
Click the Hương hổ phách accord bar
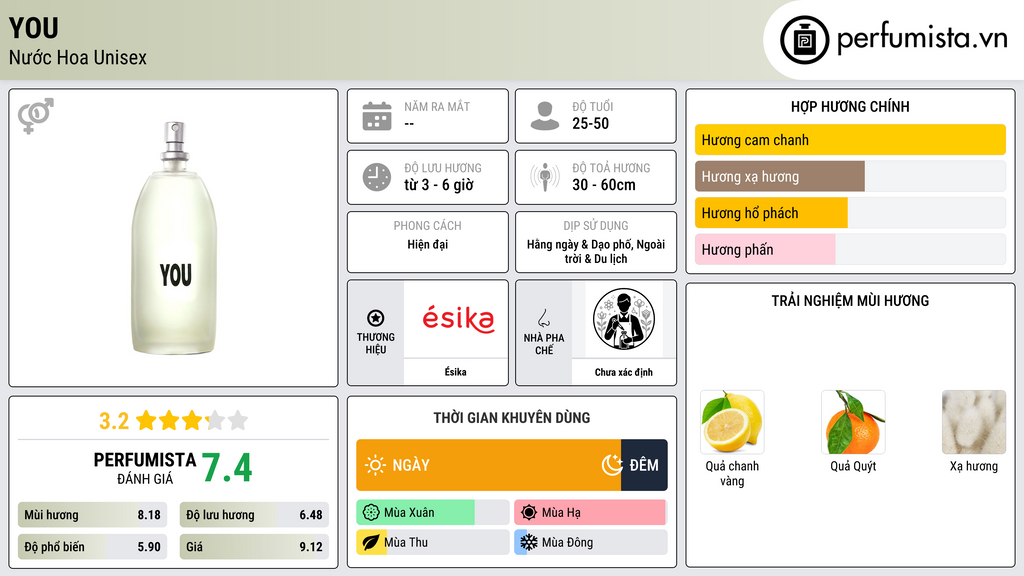point(850,213)
